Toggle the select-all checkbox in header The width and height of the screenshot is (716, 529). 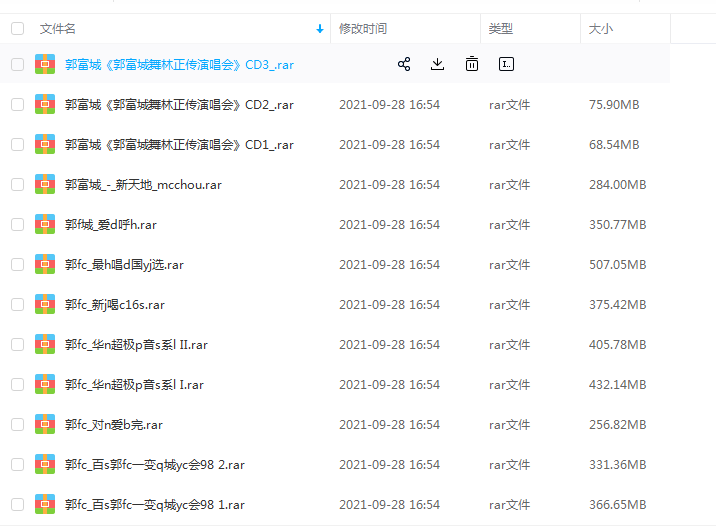(17, 29)
